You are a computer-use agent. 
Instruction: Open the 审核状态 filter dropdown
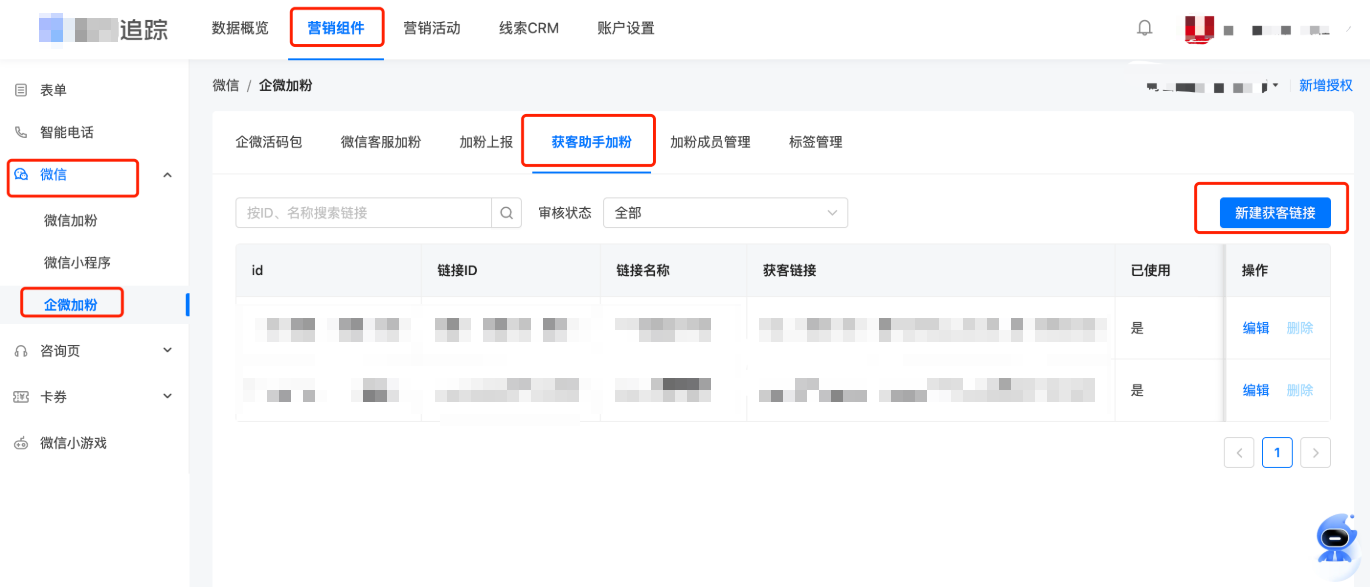[x=725, y=212]
